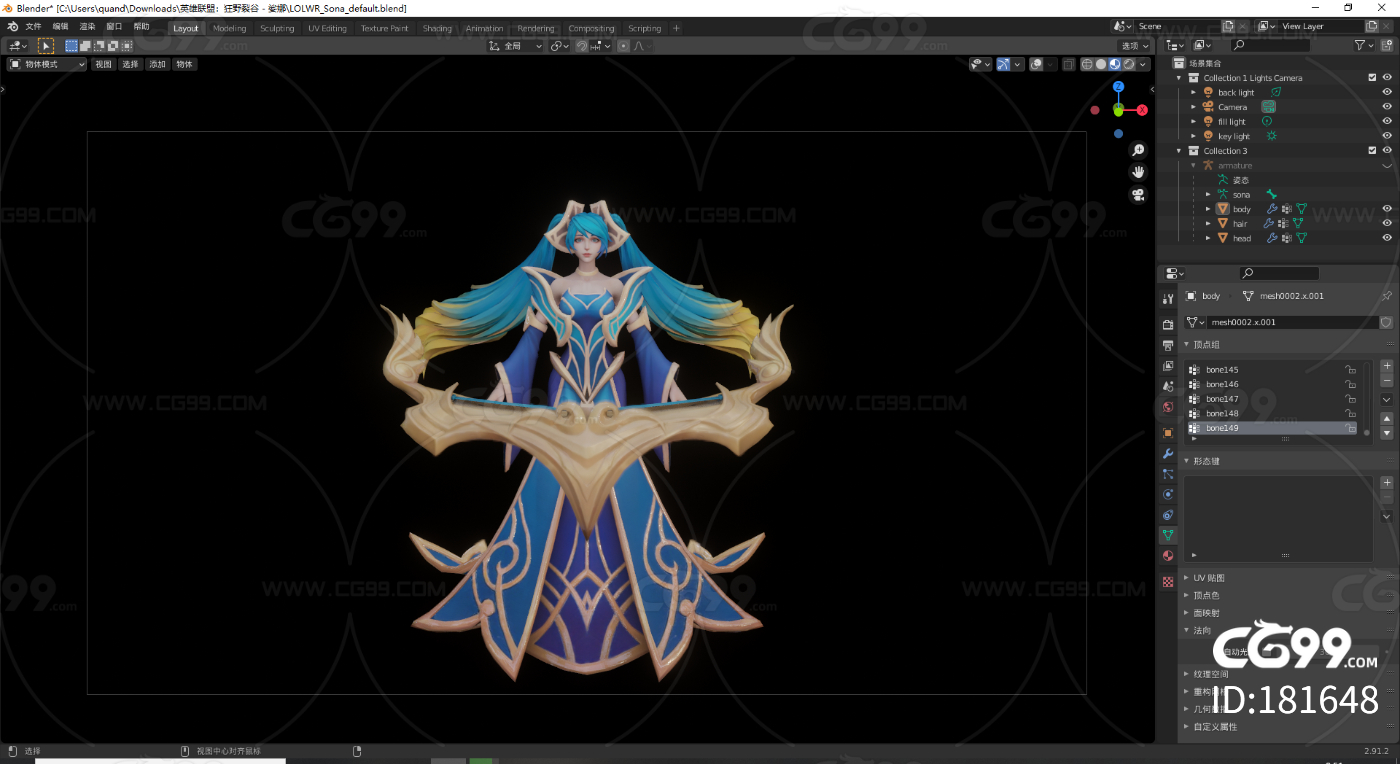1400x764 pixels.
Task: Open the outliner filter dropdown
Action: 1363,45
